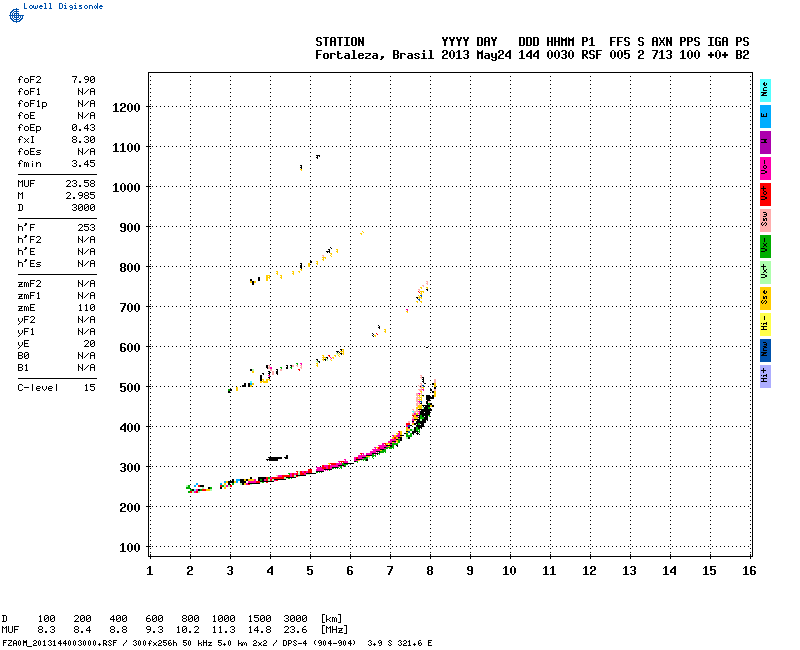The width and height of the screenshot is (800, 650).
Task: Click the lavender Hi+ legend swatch
Action: point(765,377)
